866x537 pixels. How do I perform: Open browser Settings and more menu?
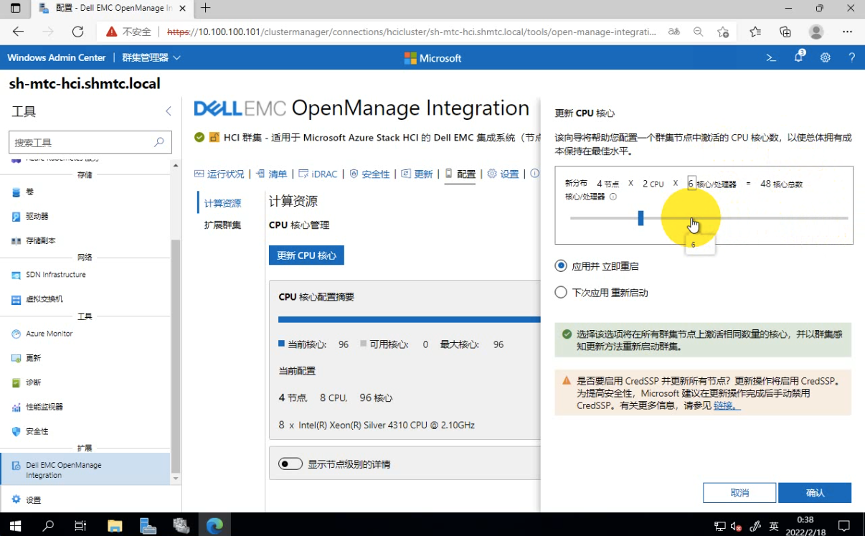(847, 32)
